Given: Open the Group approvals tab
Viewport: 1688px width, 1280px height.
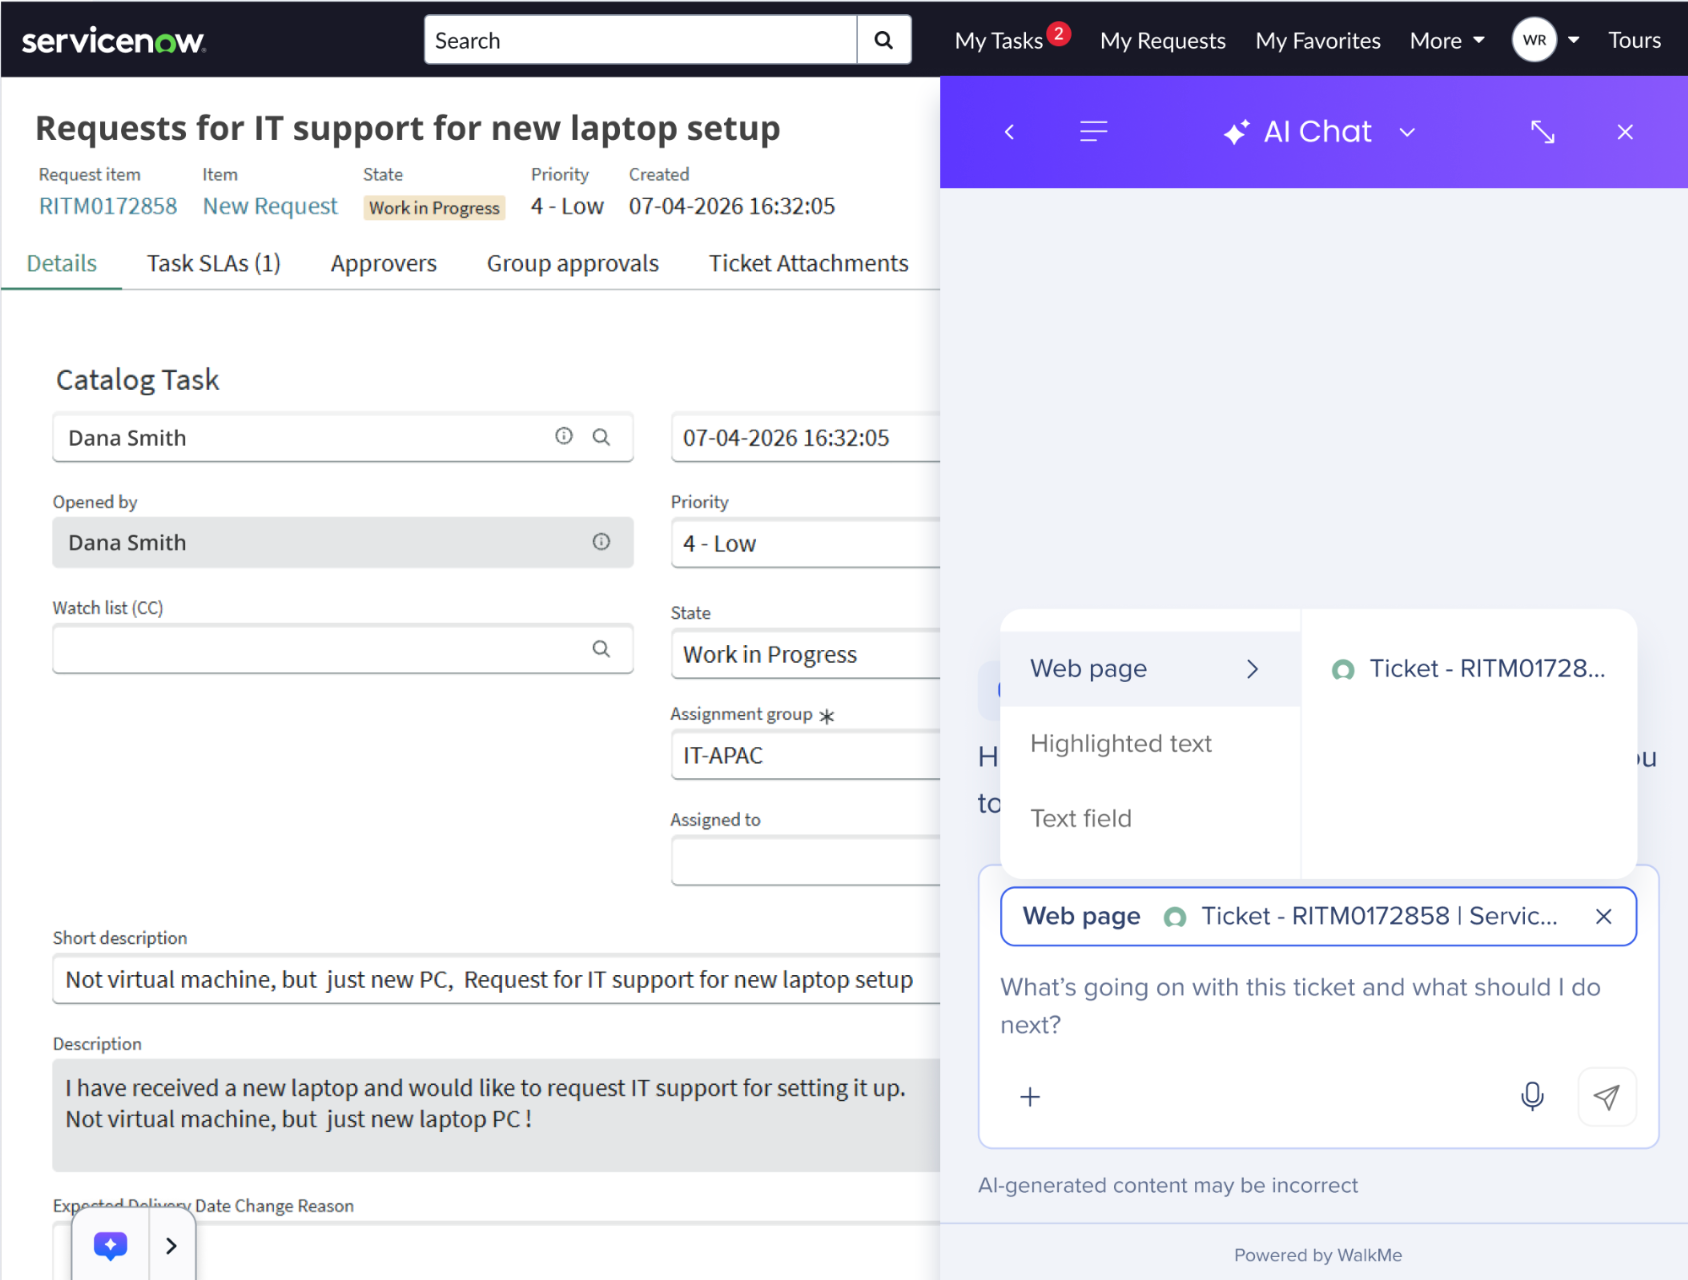Looking at the screenshot, I should tap(573, 263).
